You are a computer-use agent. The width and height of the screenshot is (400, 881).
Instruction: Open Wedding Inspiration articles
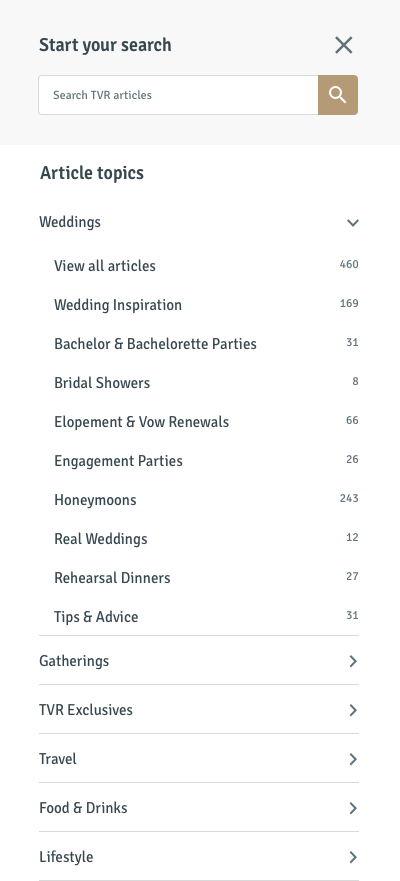(x=118, y=305)
